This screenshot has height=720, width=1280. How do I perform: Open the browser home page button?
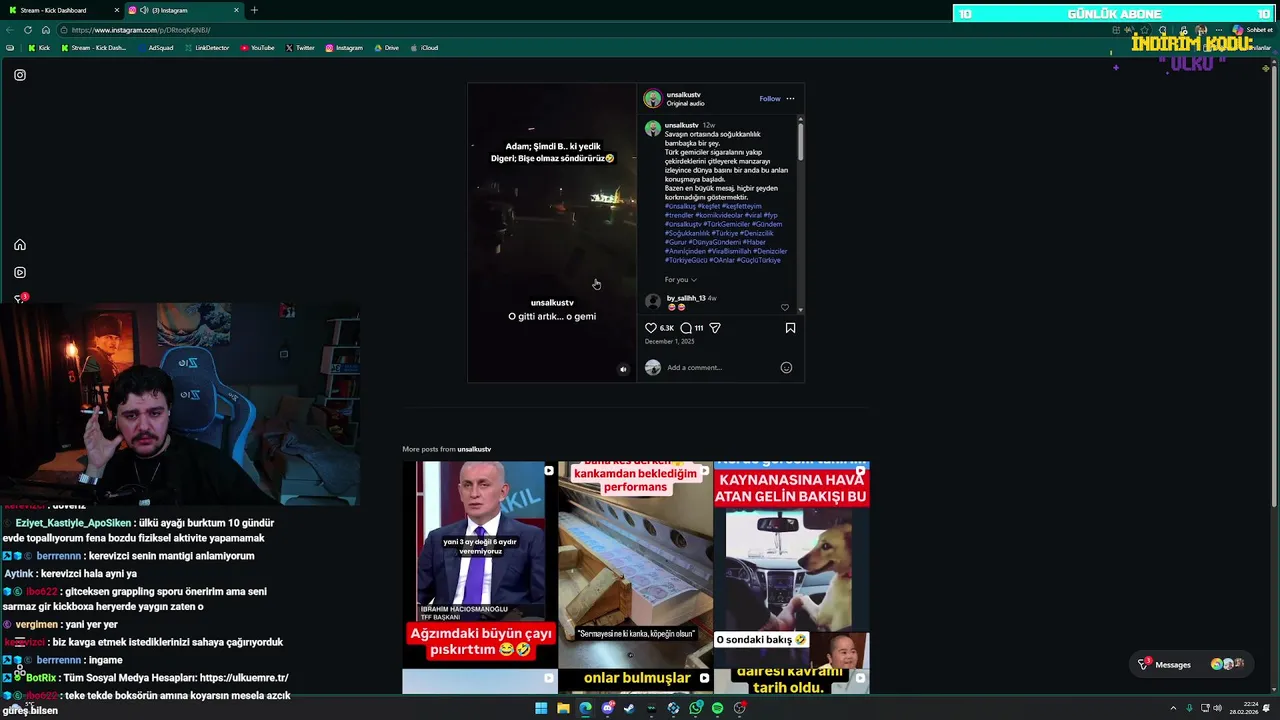click(45, 30)
